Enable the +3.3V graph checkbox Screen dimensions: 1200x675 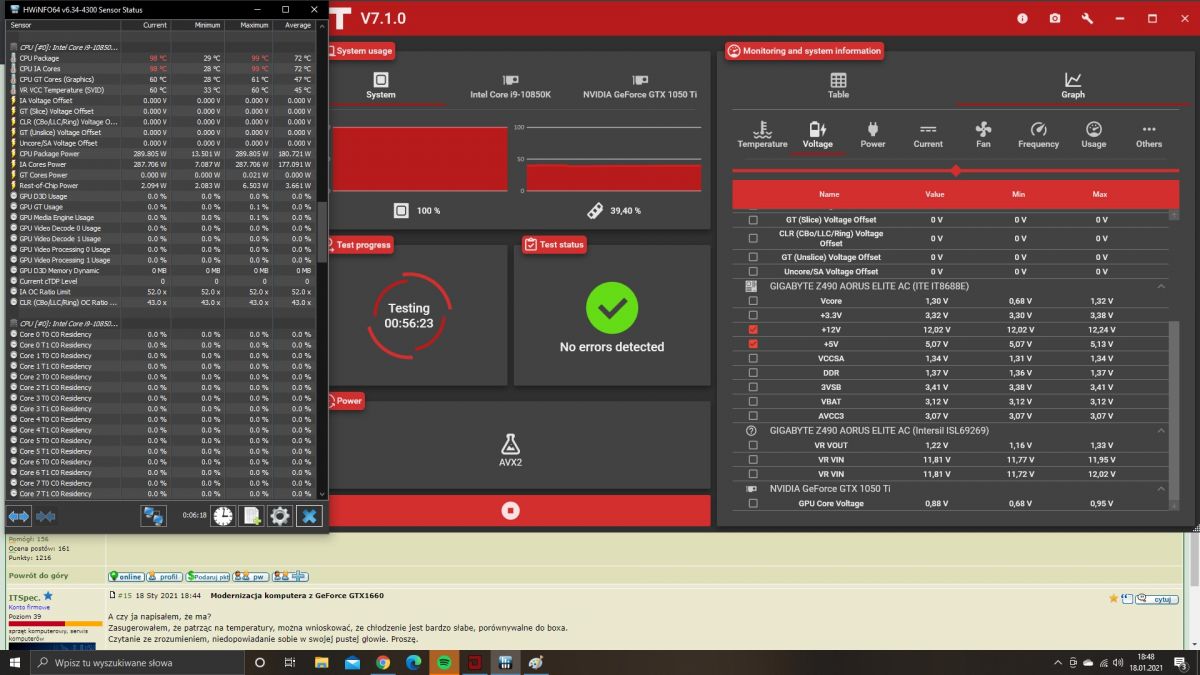coord(753,315)
